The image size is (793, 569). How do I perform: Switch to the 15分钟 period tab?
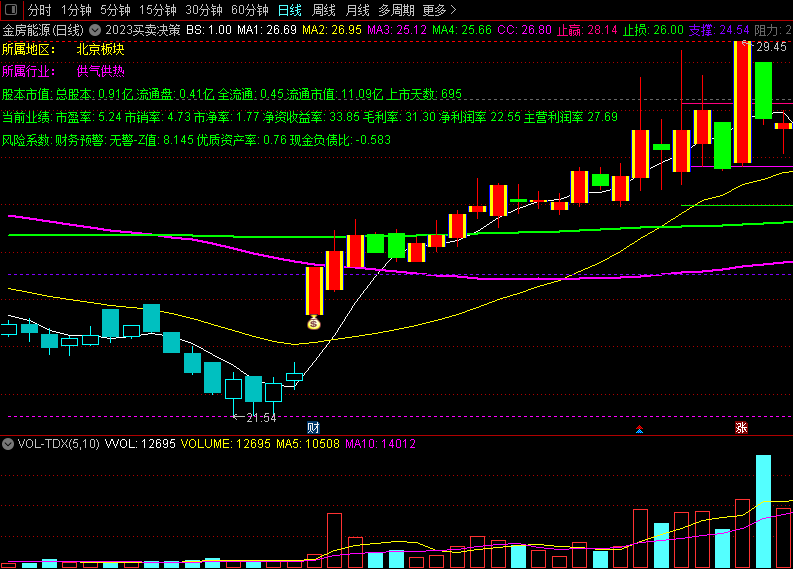tap(158, 10)
